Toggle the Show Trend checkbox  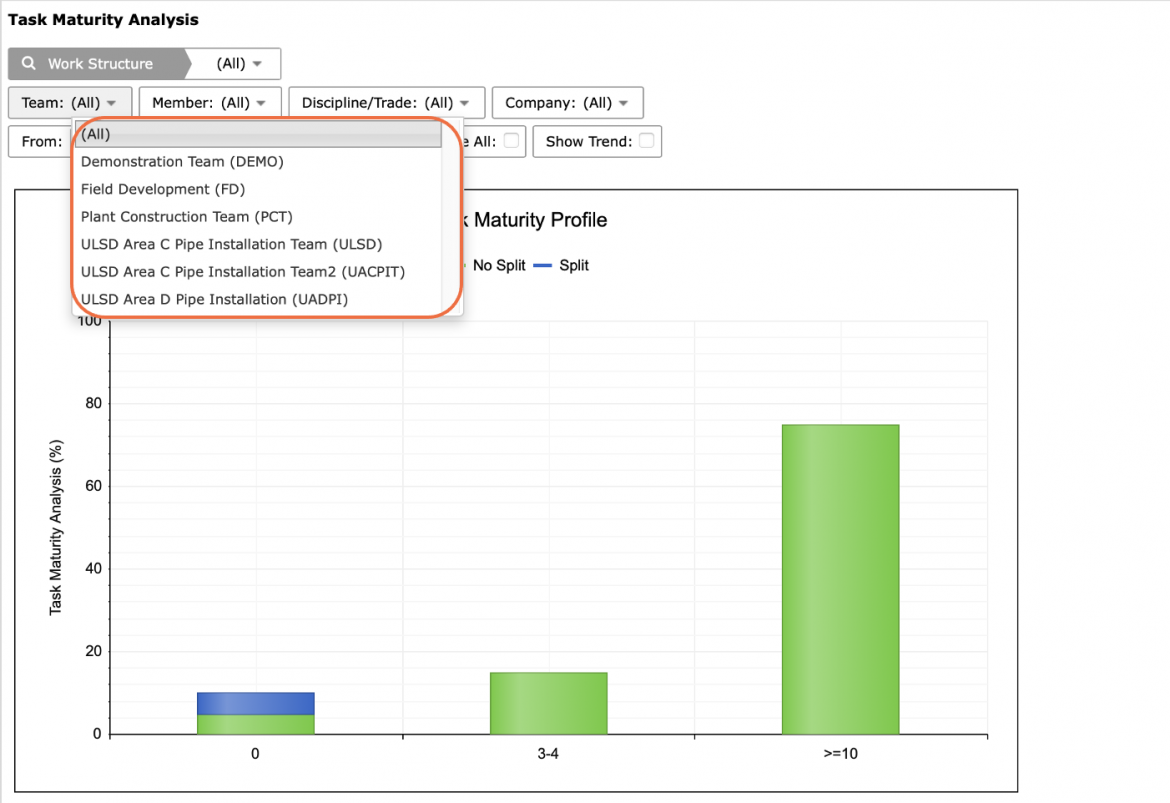click(x=646, y=141)
